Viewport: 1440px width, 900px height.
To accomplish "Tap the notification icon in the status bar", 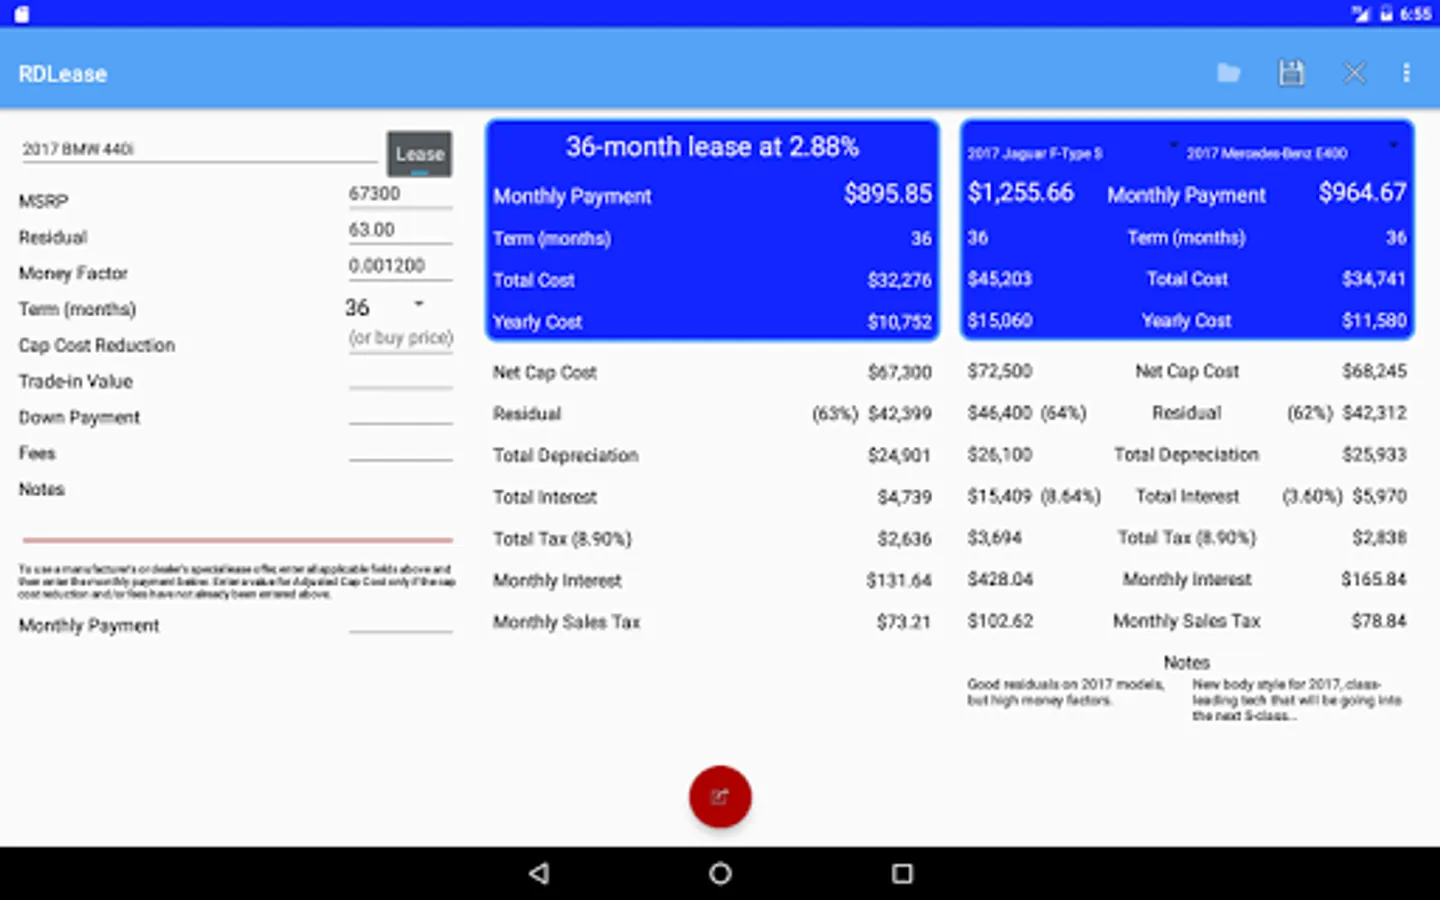I will [x=21, y=14].
